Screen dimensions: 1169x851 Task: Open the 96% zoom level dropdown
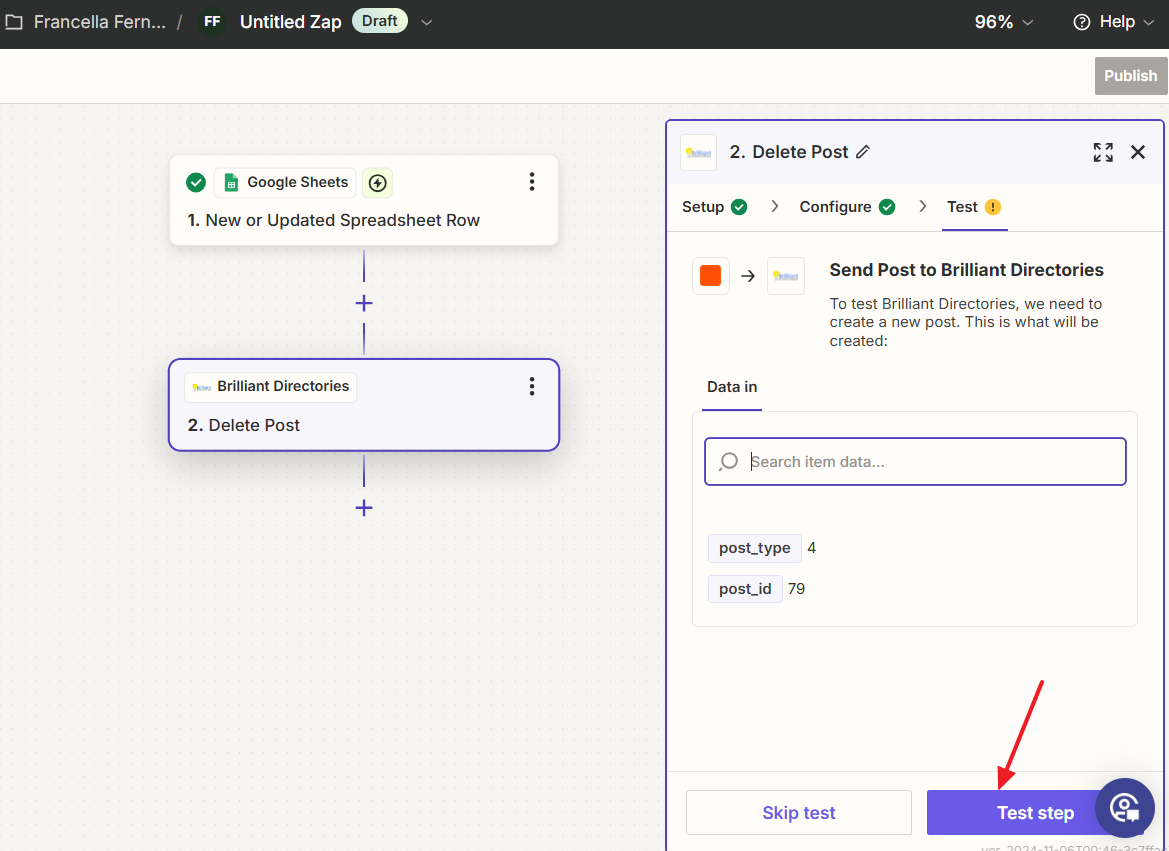1003,22
